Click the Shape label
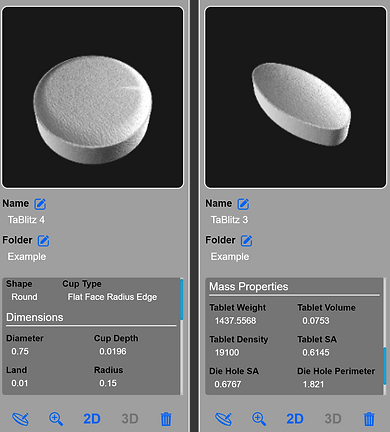 coord(19,284)
